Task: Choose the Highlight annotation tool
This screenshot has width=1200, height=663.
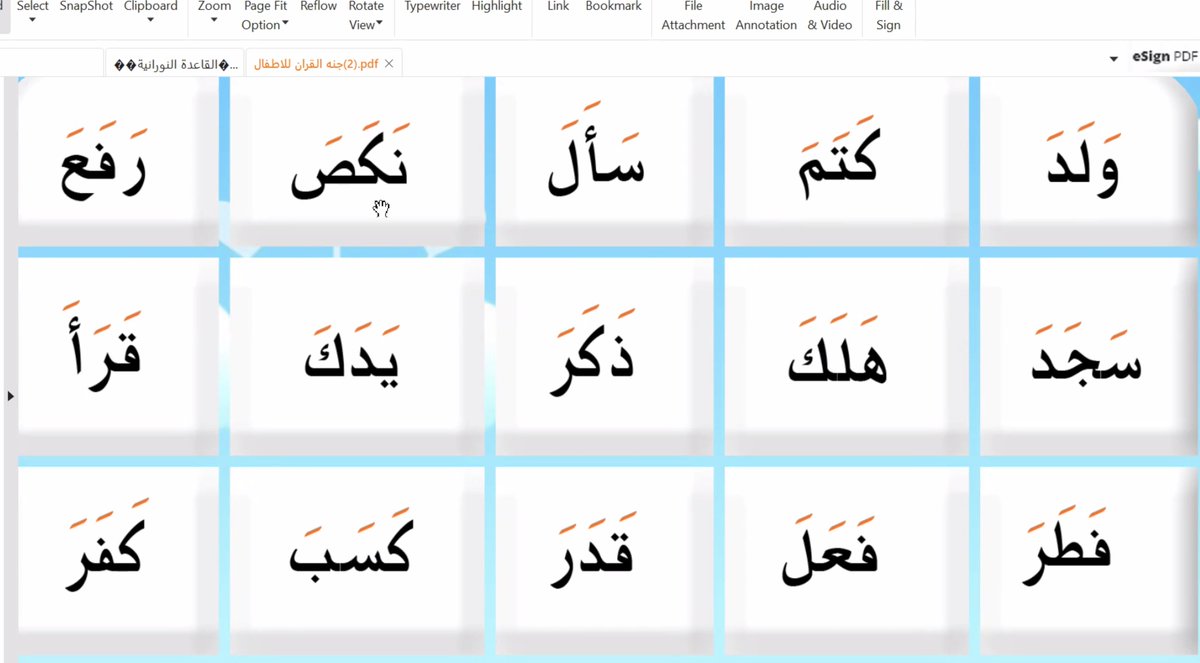Action: [496, 6]
